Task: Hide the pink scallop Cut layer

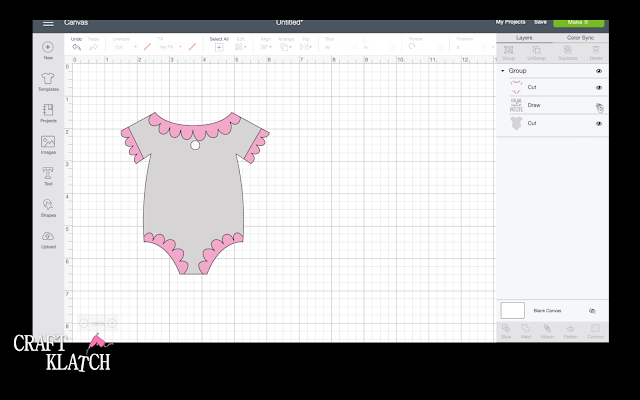Action: [599, 88]
